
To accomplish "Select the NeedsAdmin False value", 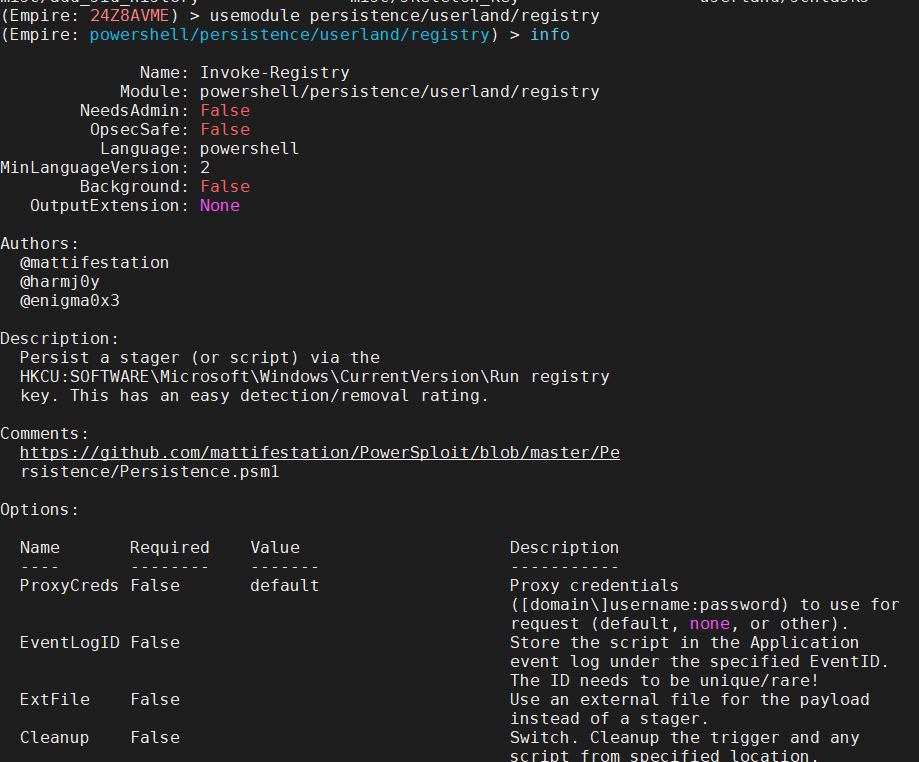I will (224, 110).
